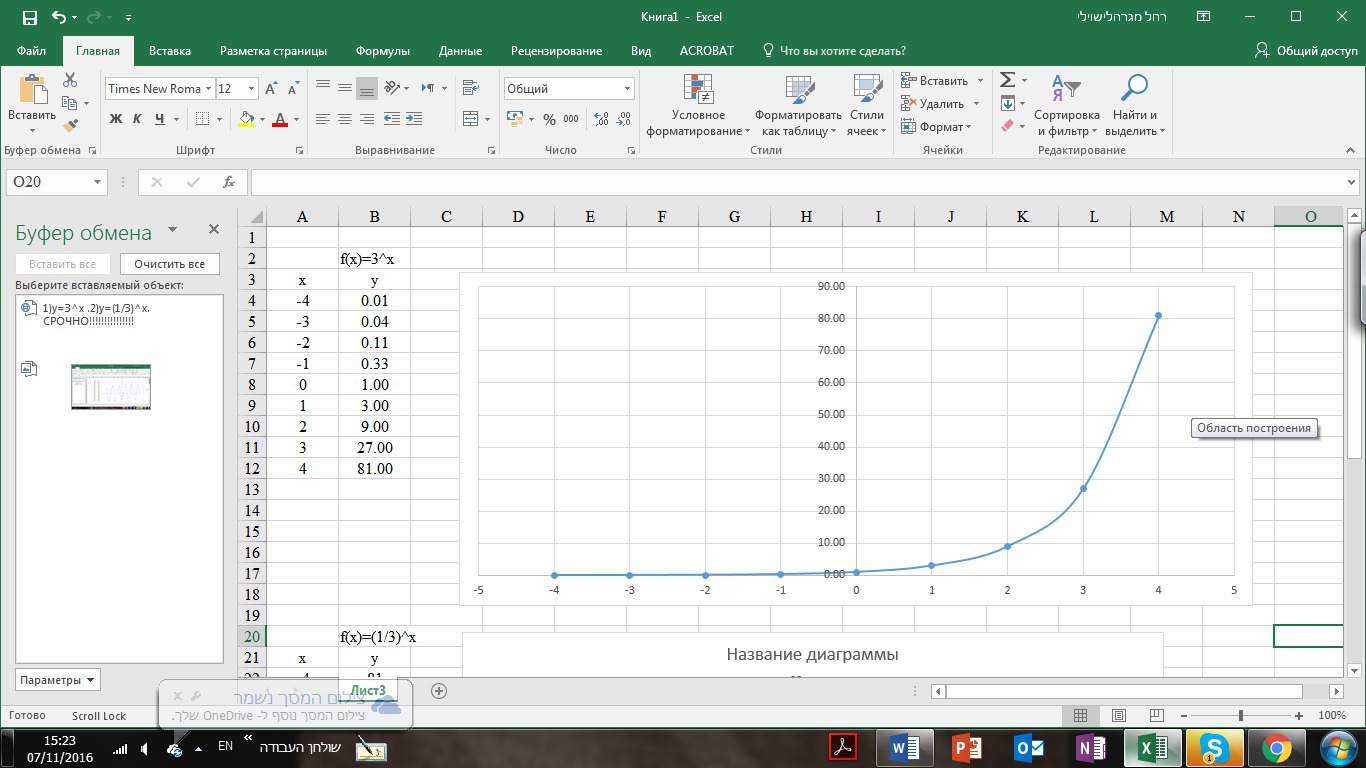Align cell text to the right
This screenshot has height=768, width=1366.
pos(367,119)
